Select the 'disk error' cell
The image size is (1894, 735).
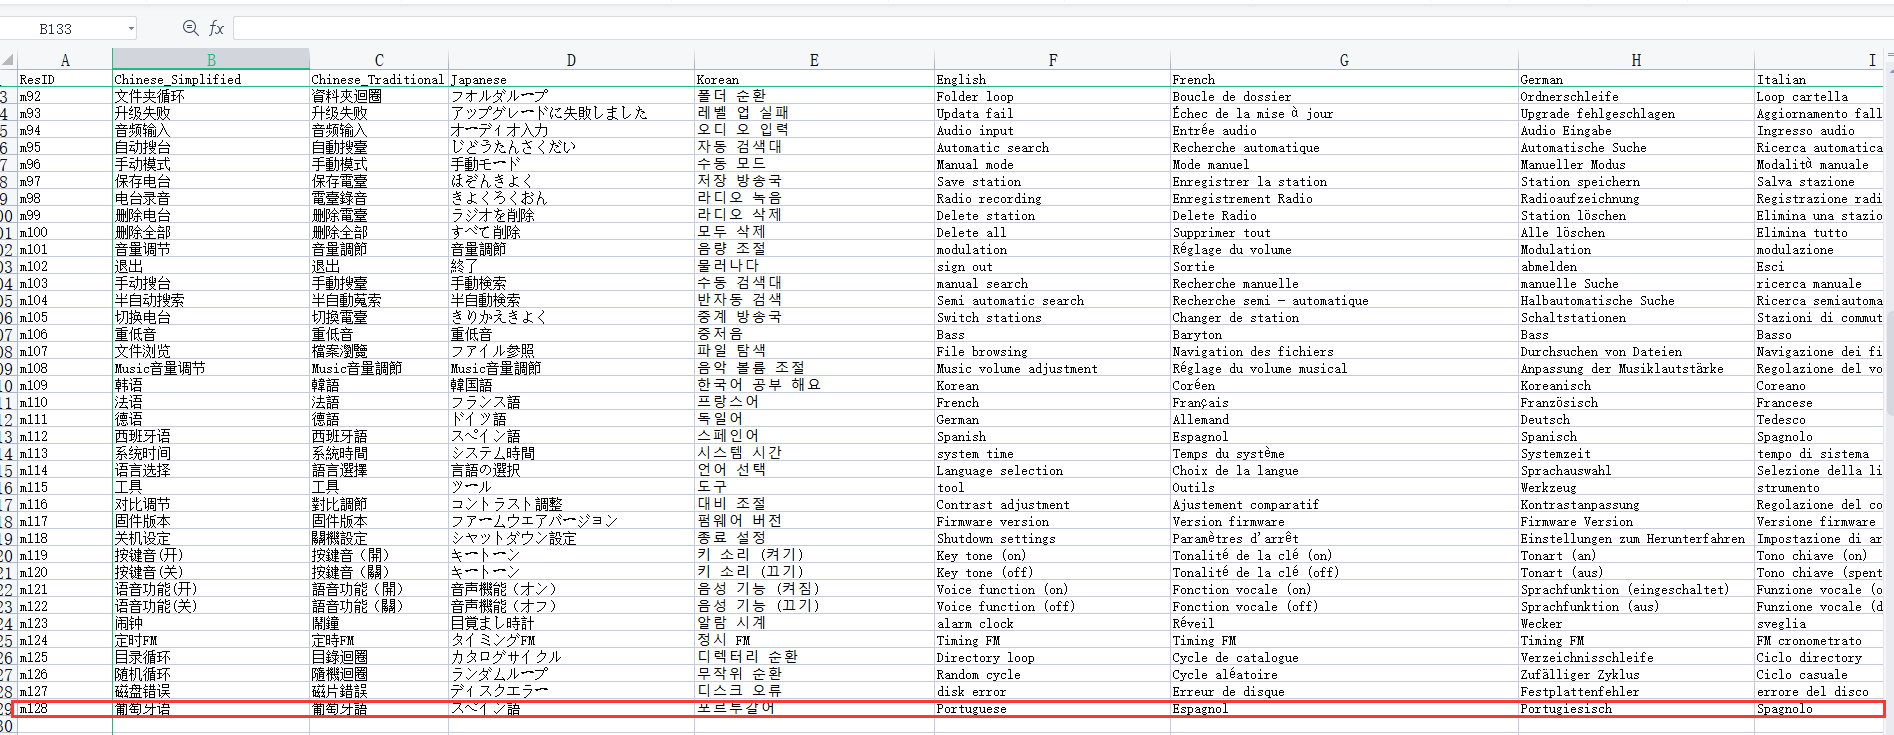point(1052,691)
